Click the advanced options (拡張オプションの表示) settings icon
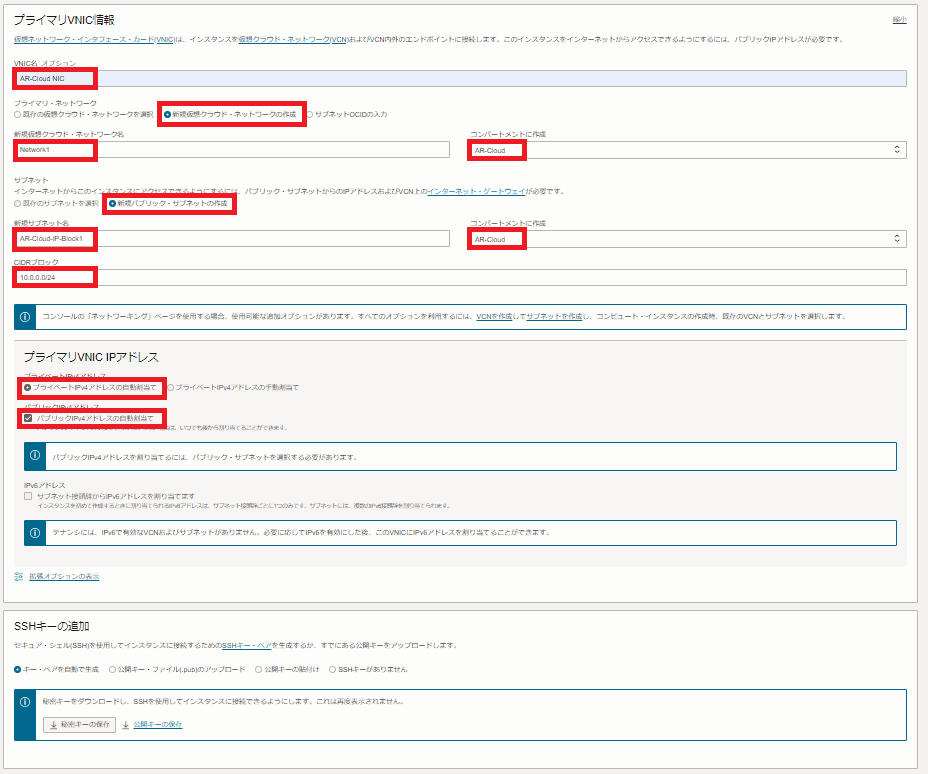The width and height of the screenshot is (928, 774). 19,577
